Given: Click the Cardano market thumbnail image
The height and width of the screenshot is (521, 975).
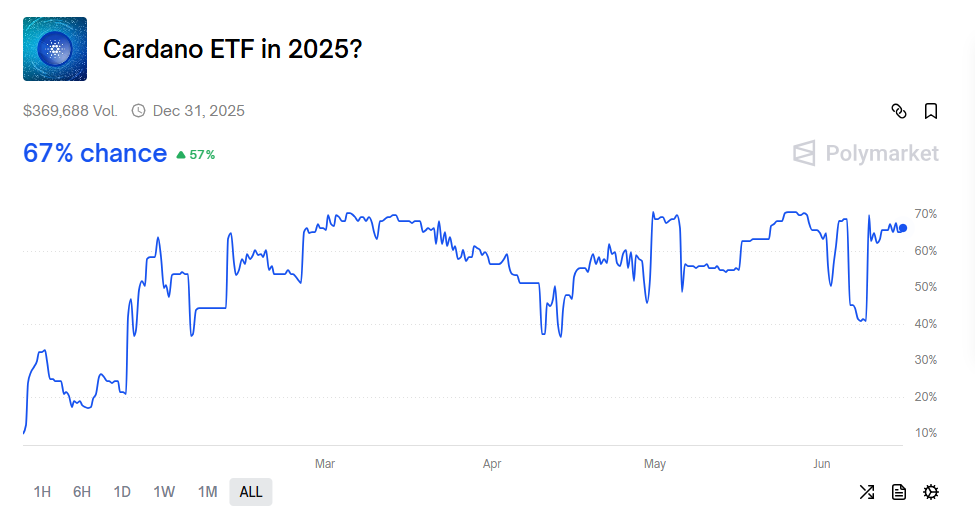Looking at the screenshot, I should click(55, 49).
